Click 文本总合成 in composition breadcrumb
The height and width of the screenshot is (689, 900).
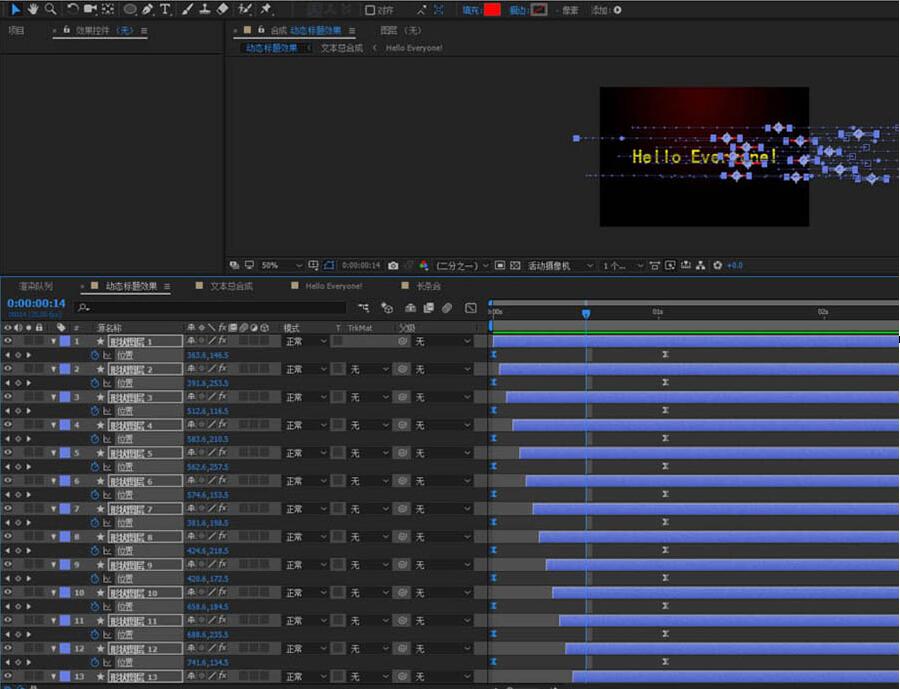pyautogui.click(x=341, y=48)
